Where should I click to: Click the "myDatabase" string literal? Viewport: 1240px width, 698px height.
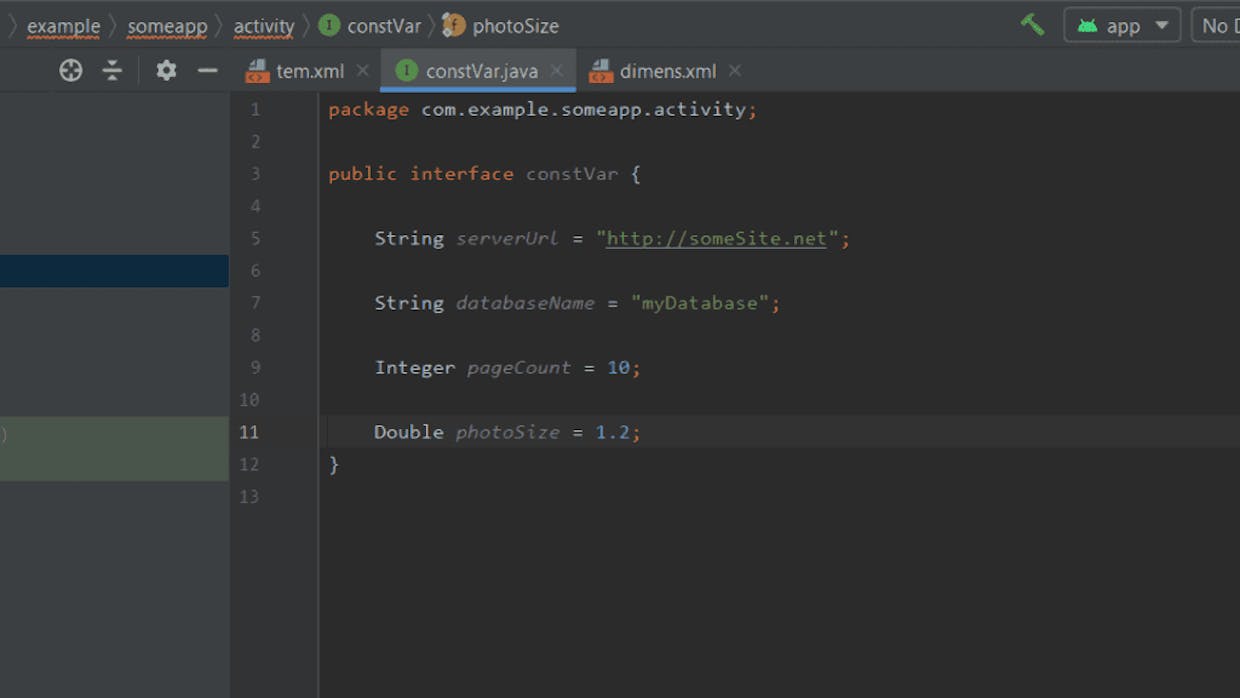coord(700,303)
